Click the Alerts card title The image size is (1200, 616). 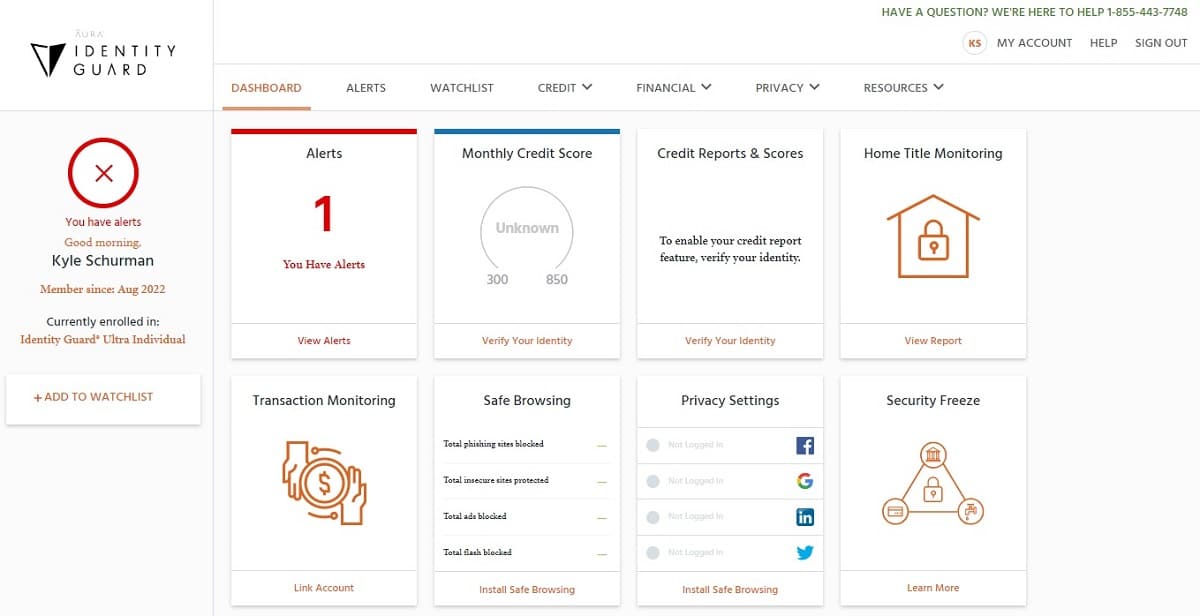[324, 153]
